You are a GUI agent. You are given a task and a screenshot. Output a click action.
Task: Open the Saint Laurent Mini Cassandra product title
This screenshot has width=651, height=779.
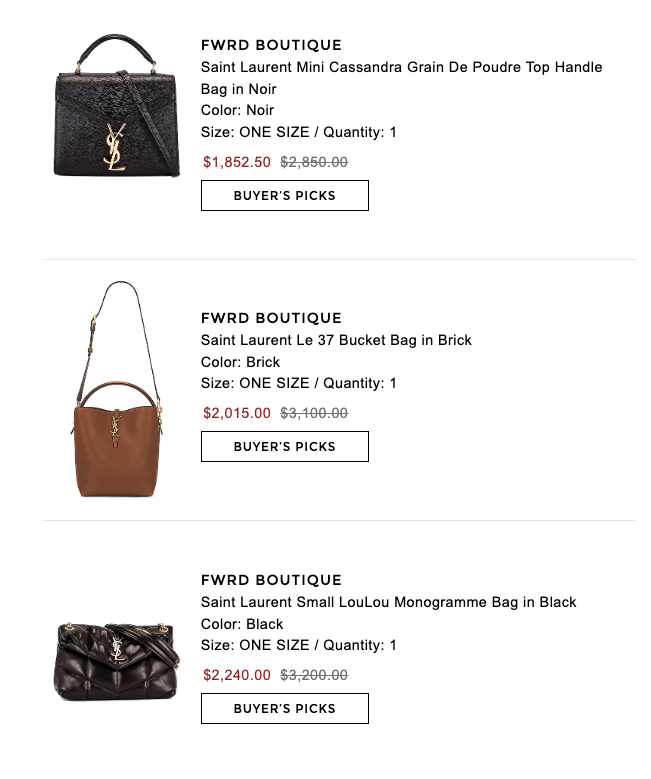point(401,78)
